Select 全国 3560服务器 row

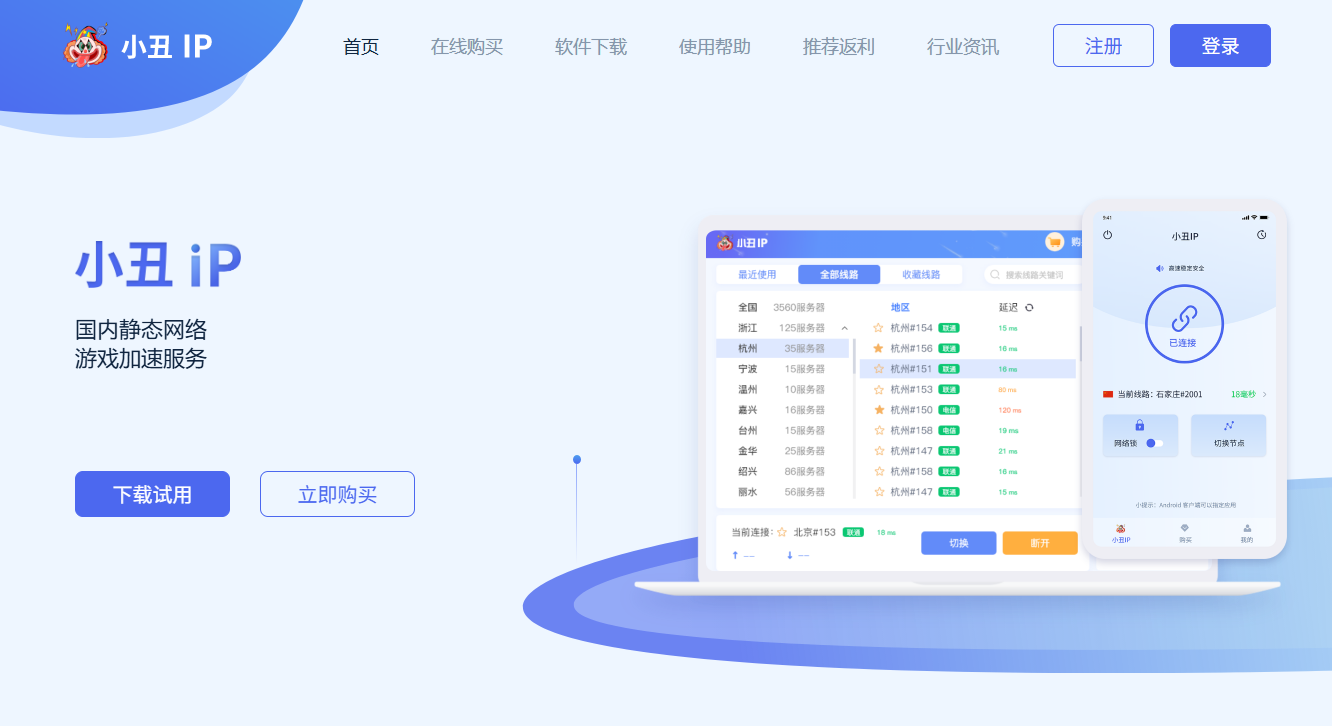pos(783,308)
